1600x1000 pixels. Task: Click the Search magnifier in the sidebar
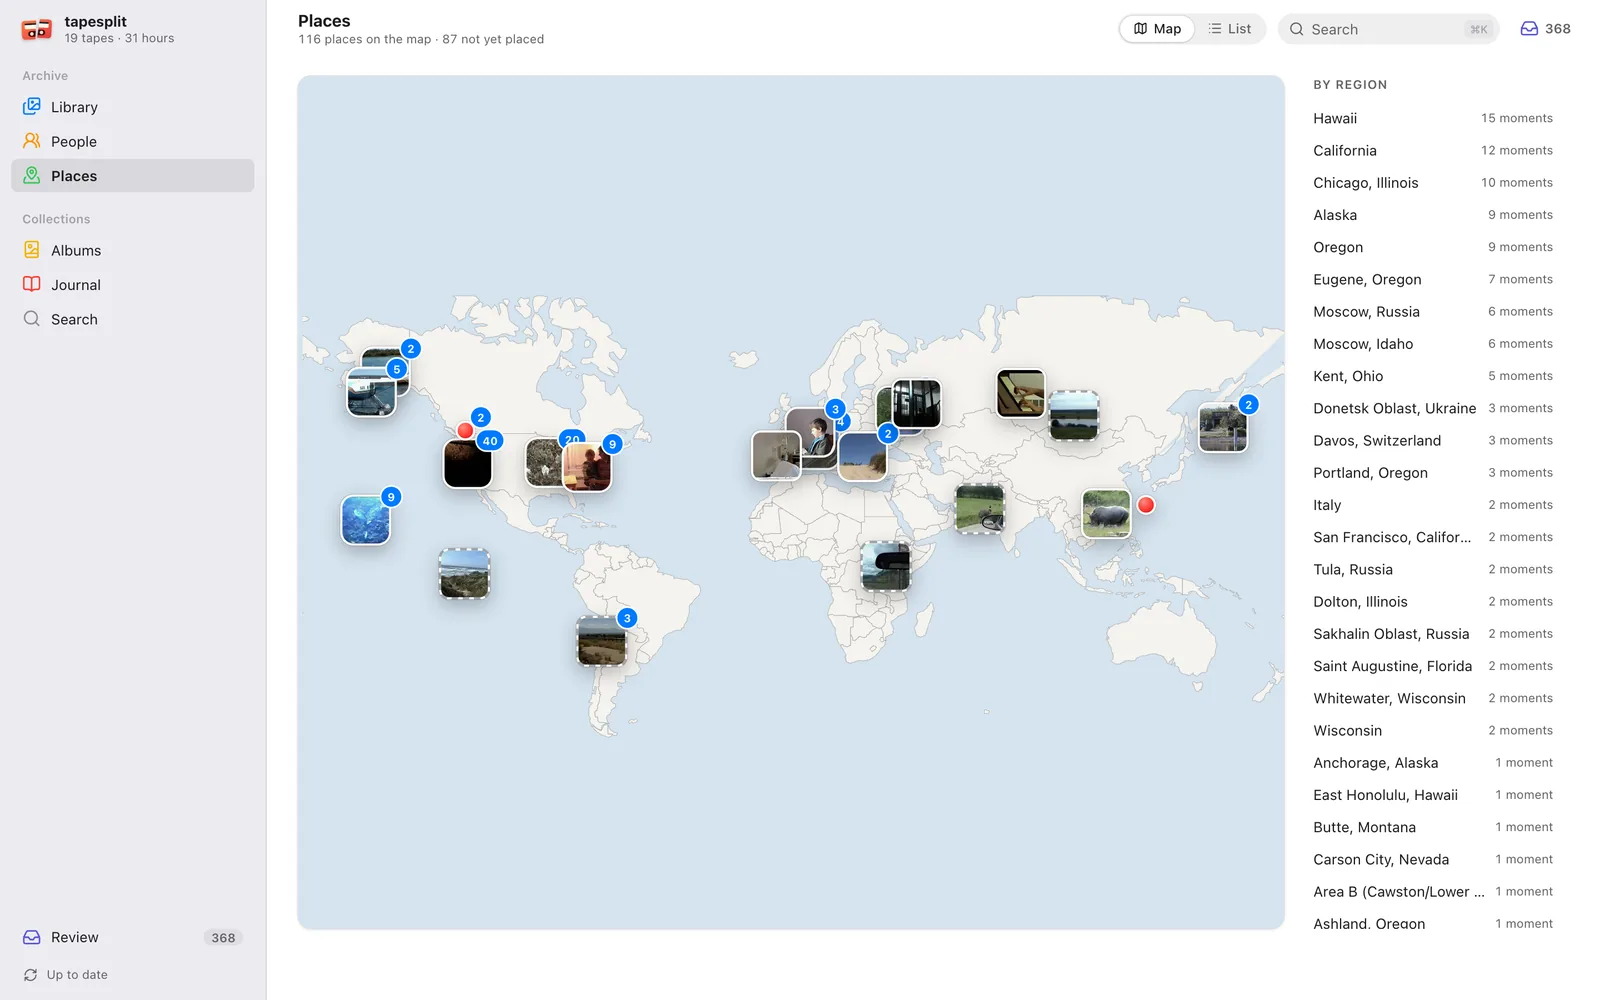pyautogui.click(x=32, y=319)
